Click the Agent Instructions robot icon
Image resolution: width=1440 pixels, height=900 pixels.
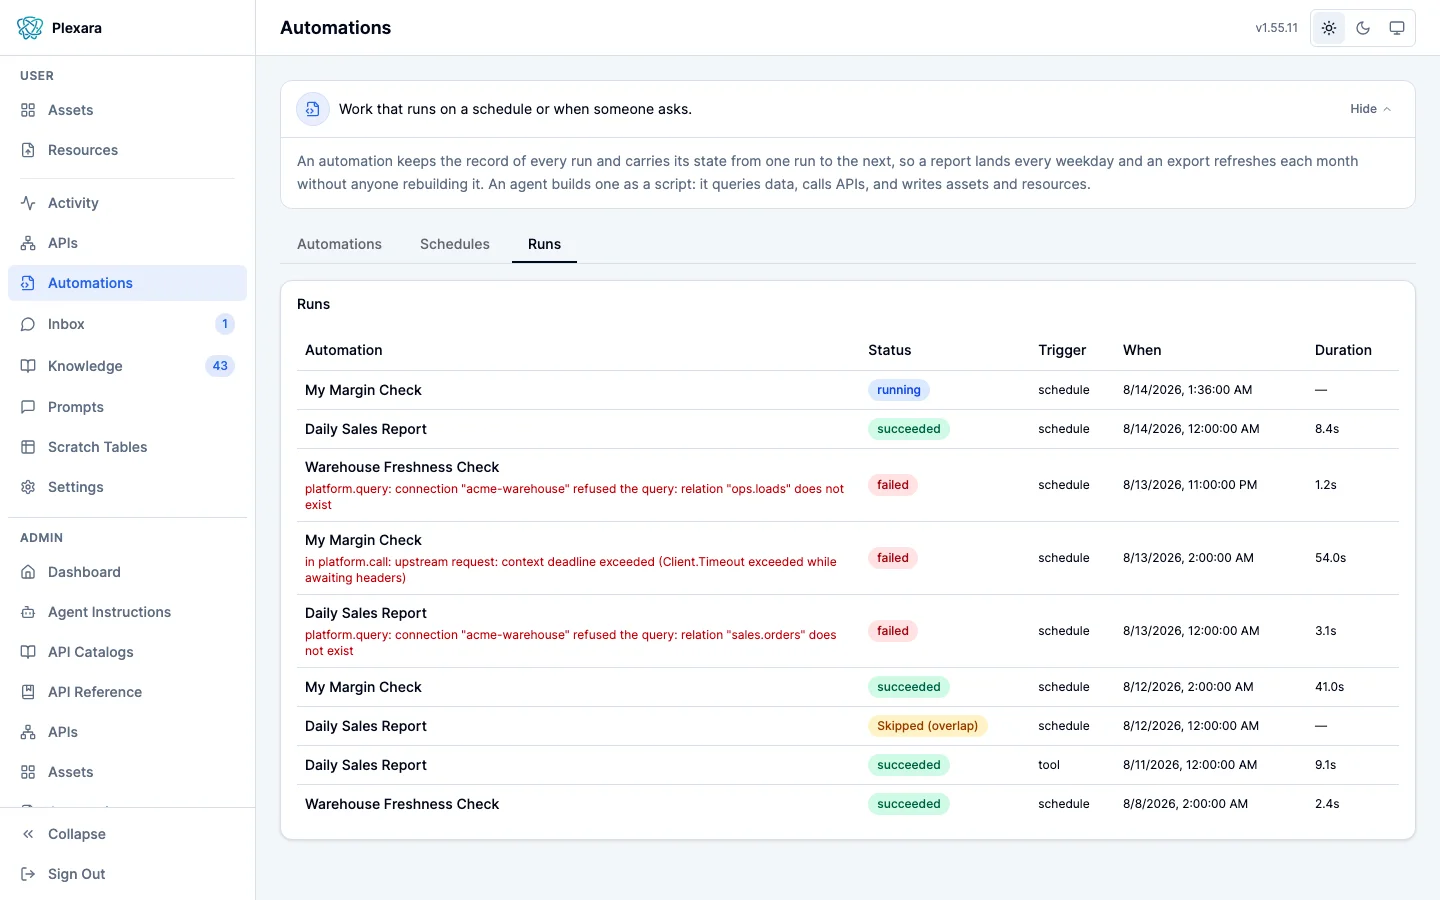tap(28, 612)
